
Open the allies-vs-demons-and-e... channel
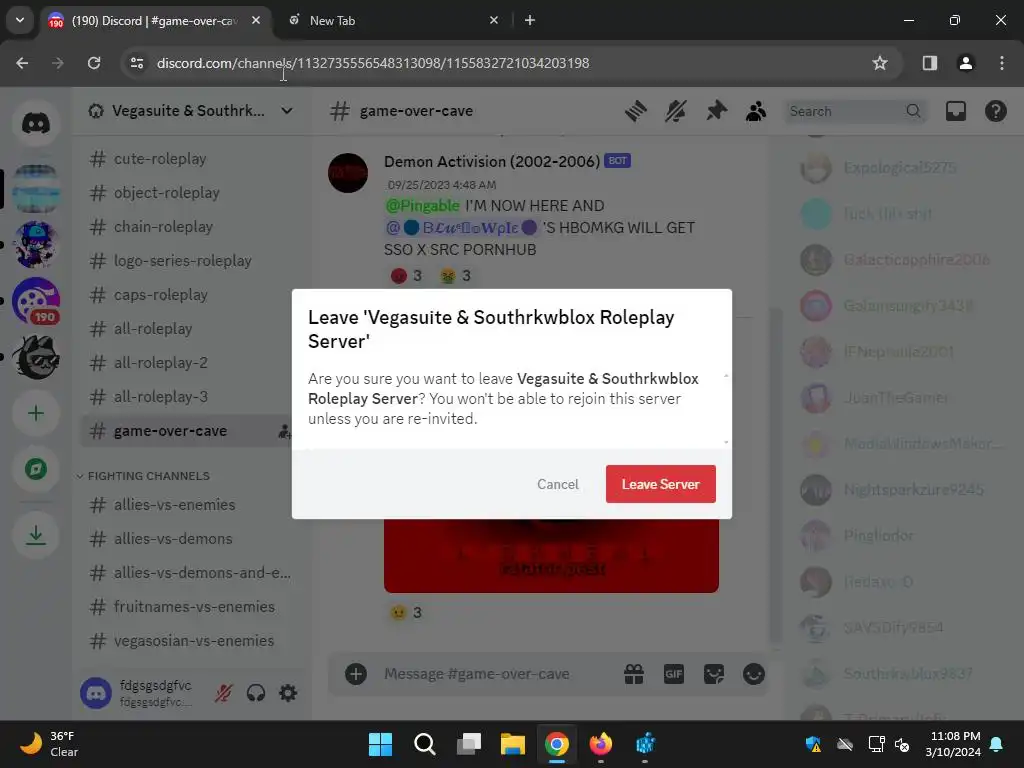coord(202,573)
